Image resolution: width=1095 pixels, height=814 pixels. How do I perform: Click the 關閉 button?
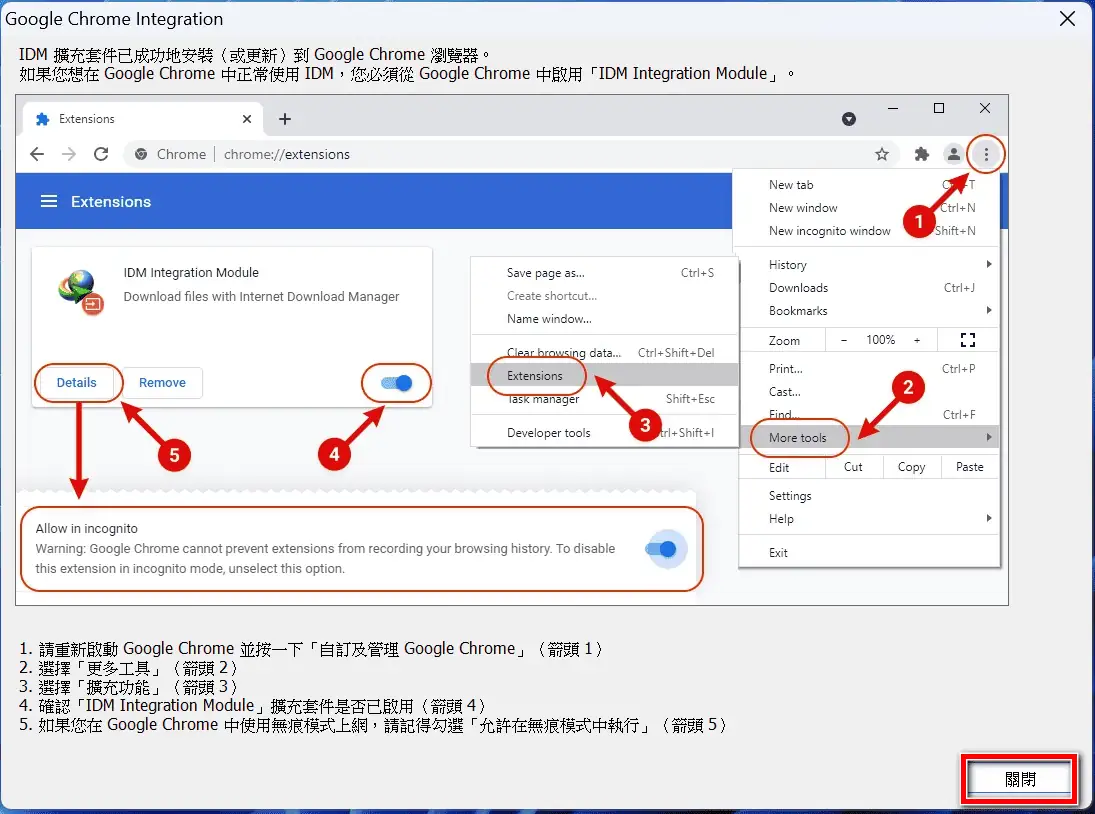[1020, 779]
